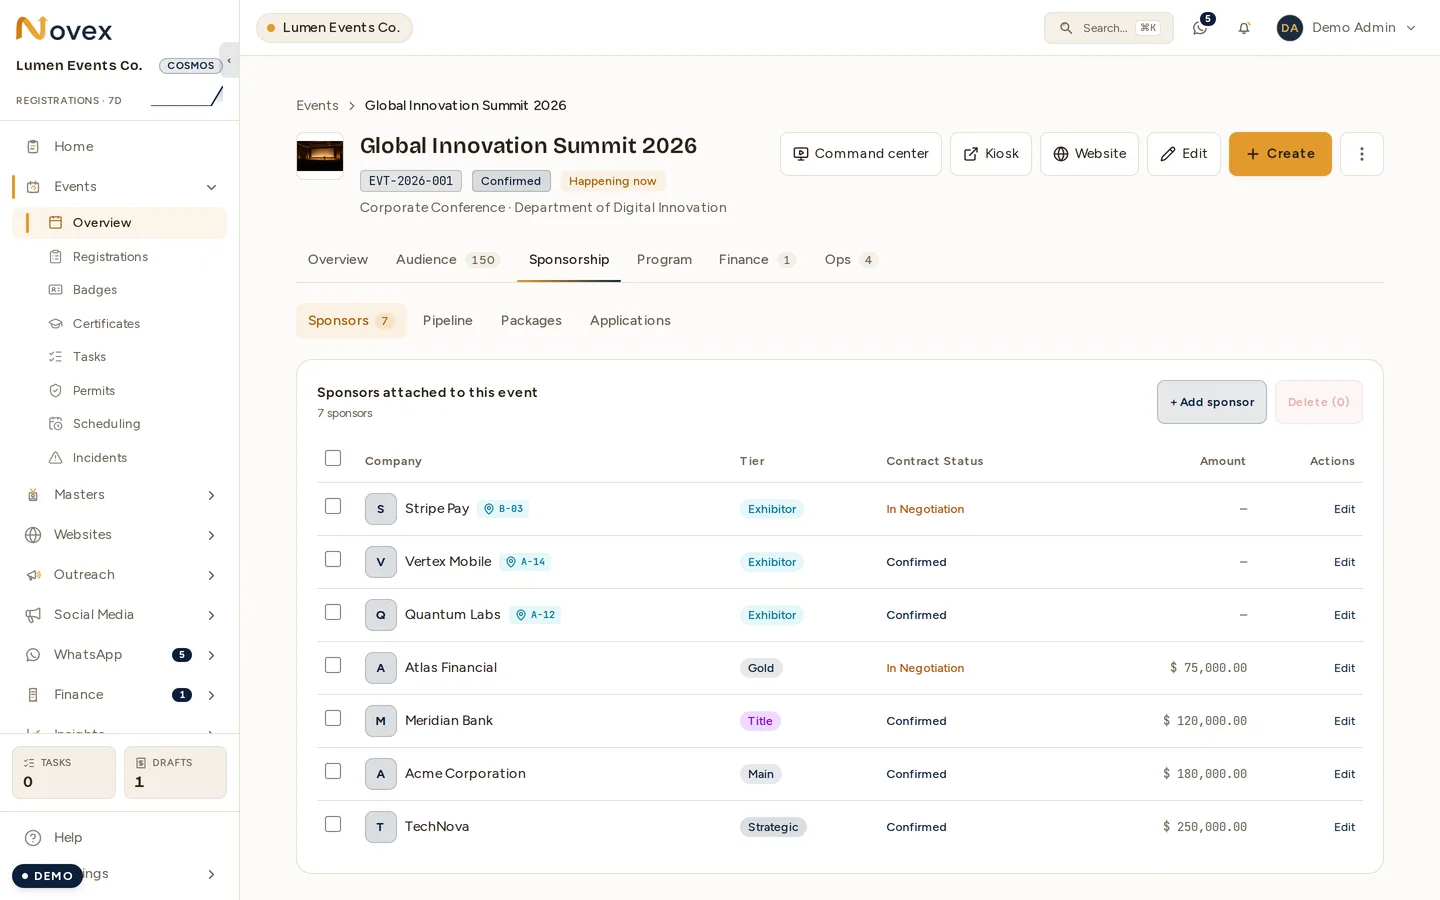Open the Pipeline sub-tab
The image size is (1440, 900).
pos(448,321)
